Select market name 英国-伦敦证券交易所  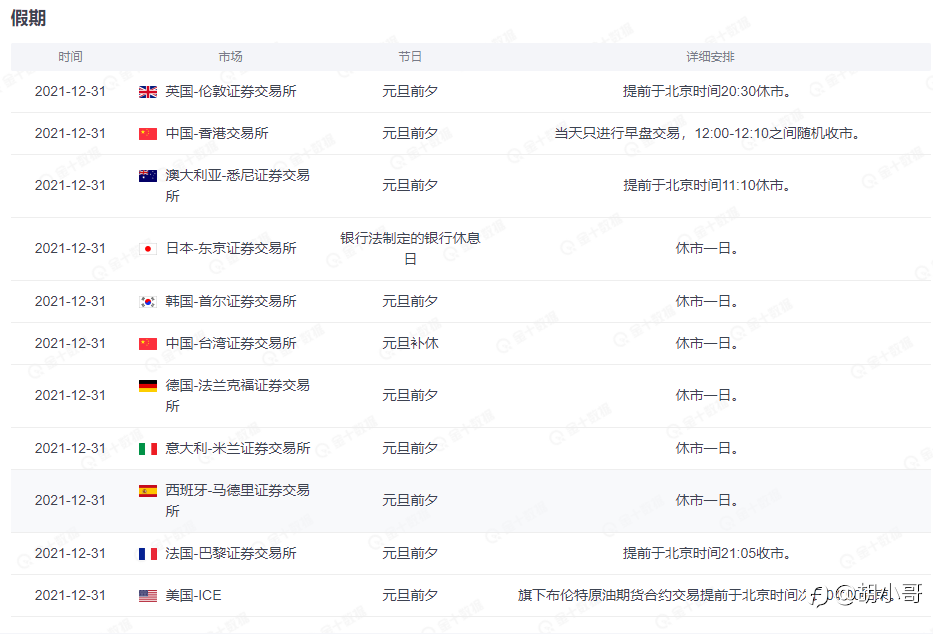pyautogui.click(x=231, y=91)
